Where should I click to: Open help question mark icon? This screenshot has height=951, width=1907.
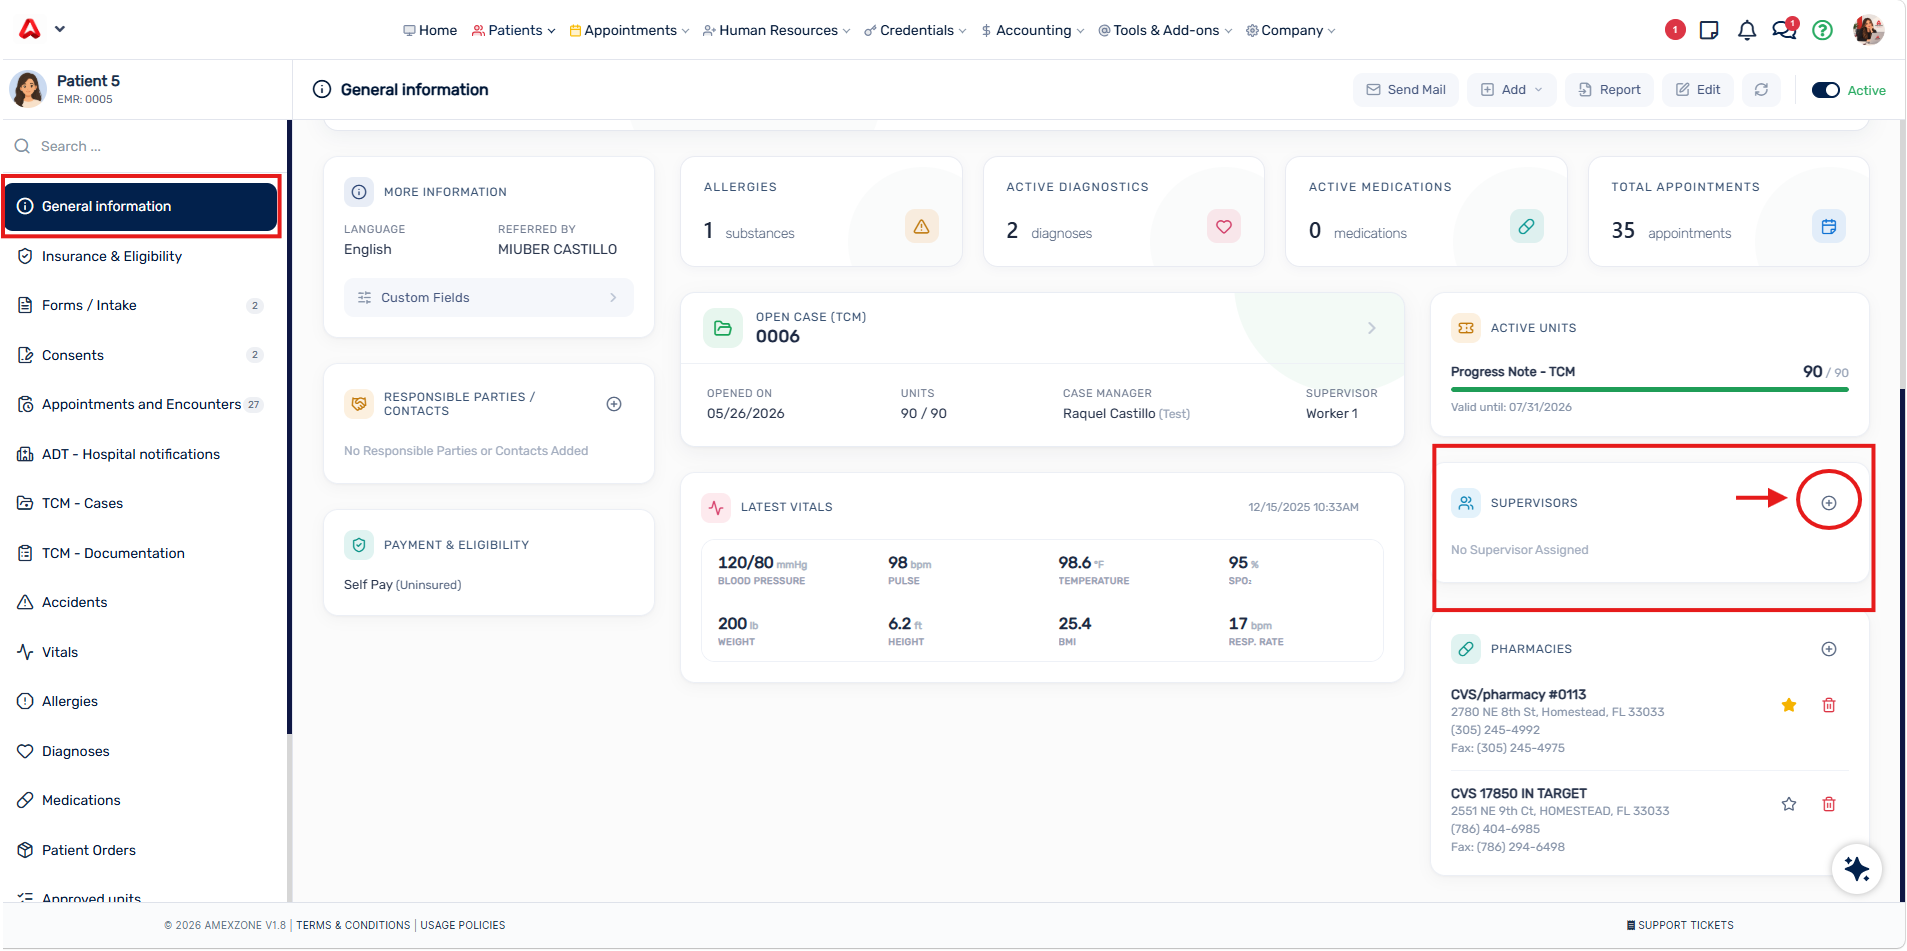coord(1822,30)
